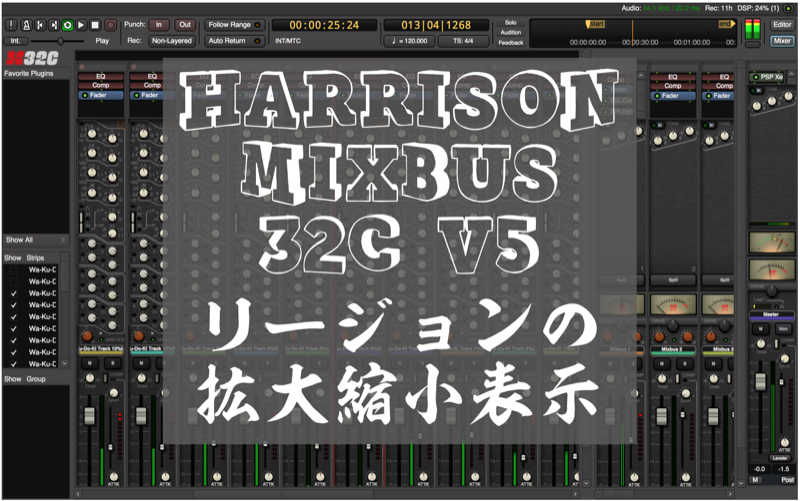The width and height of the screenshot is (800, 501).
Task: Toggle the metronome click icon
Action: tap(26, 25)
